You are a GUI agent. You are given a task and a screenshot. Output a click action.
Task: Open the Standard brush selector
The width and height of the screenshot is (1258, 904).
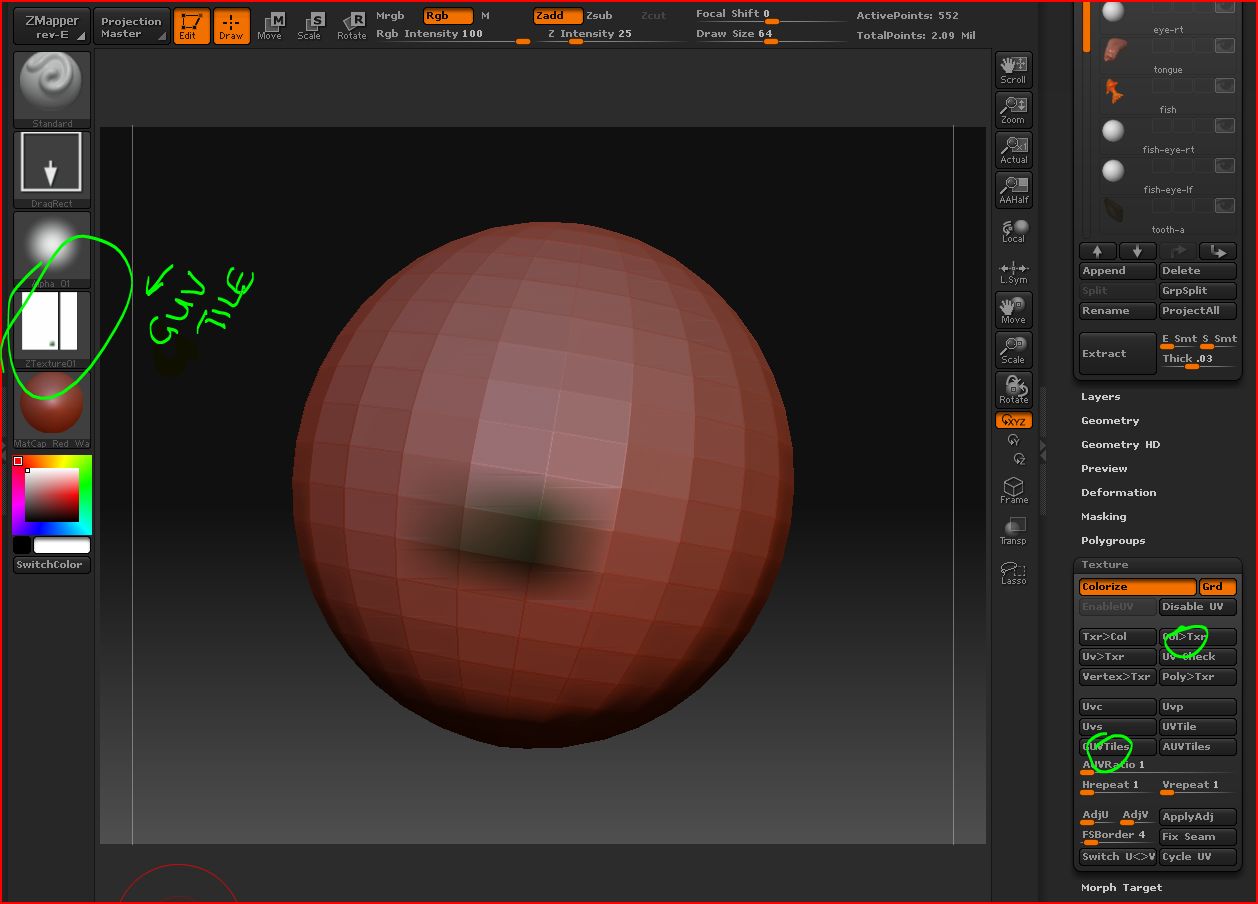tap(52, 90)
